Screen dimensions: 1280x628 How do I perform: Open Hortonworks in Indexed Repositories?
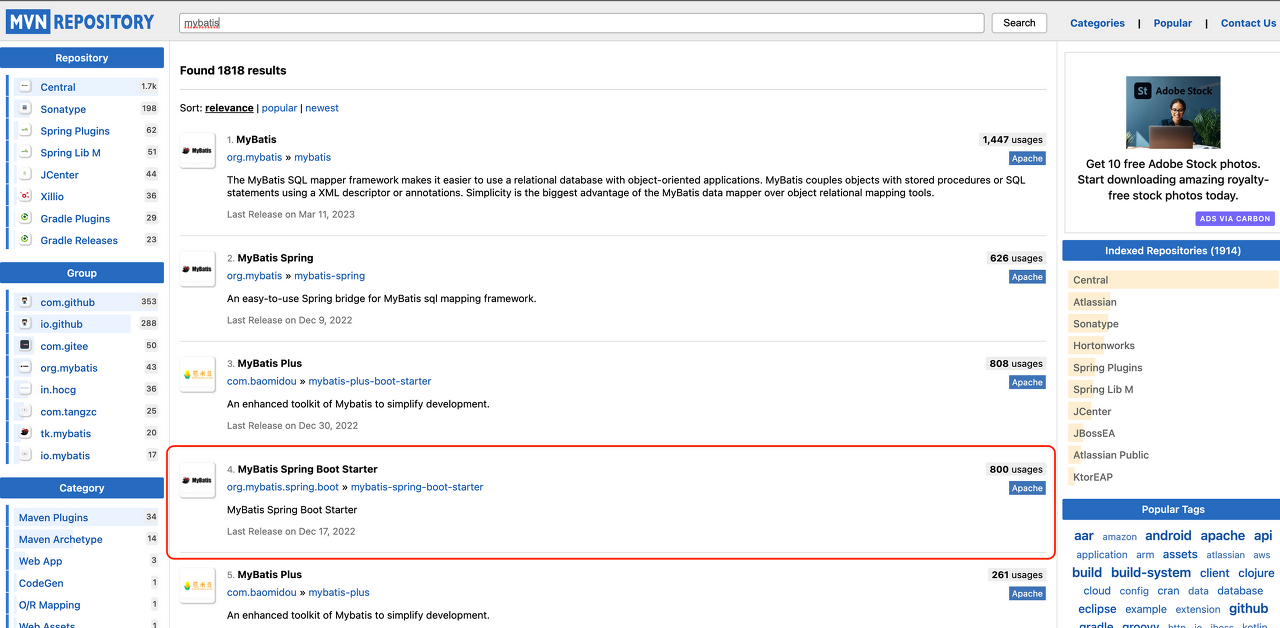coord(1104,346)
